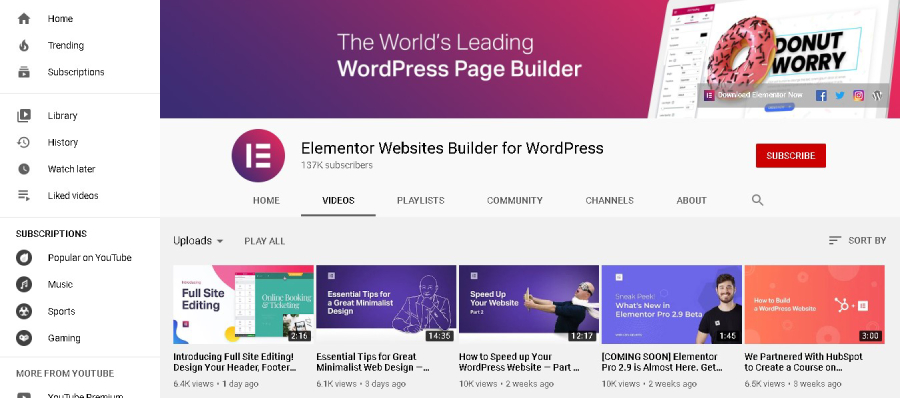Open the SORT BY menu

(x=858, y=241)
